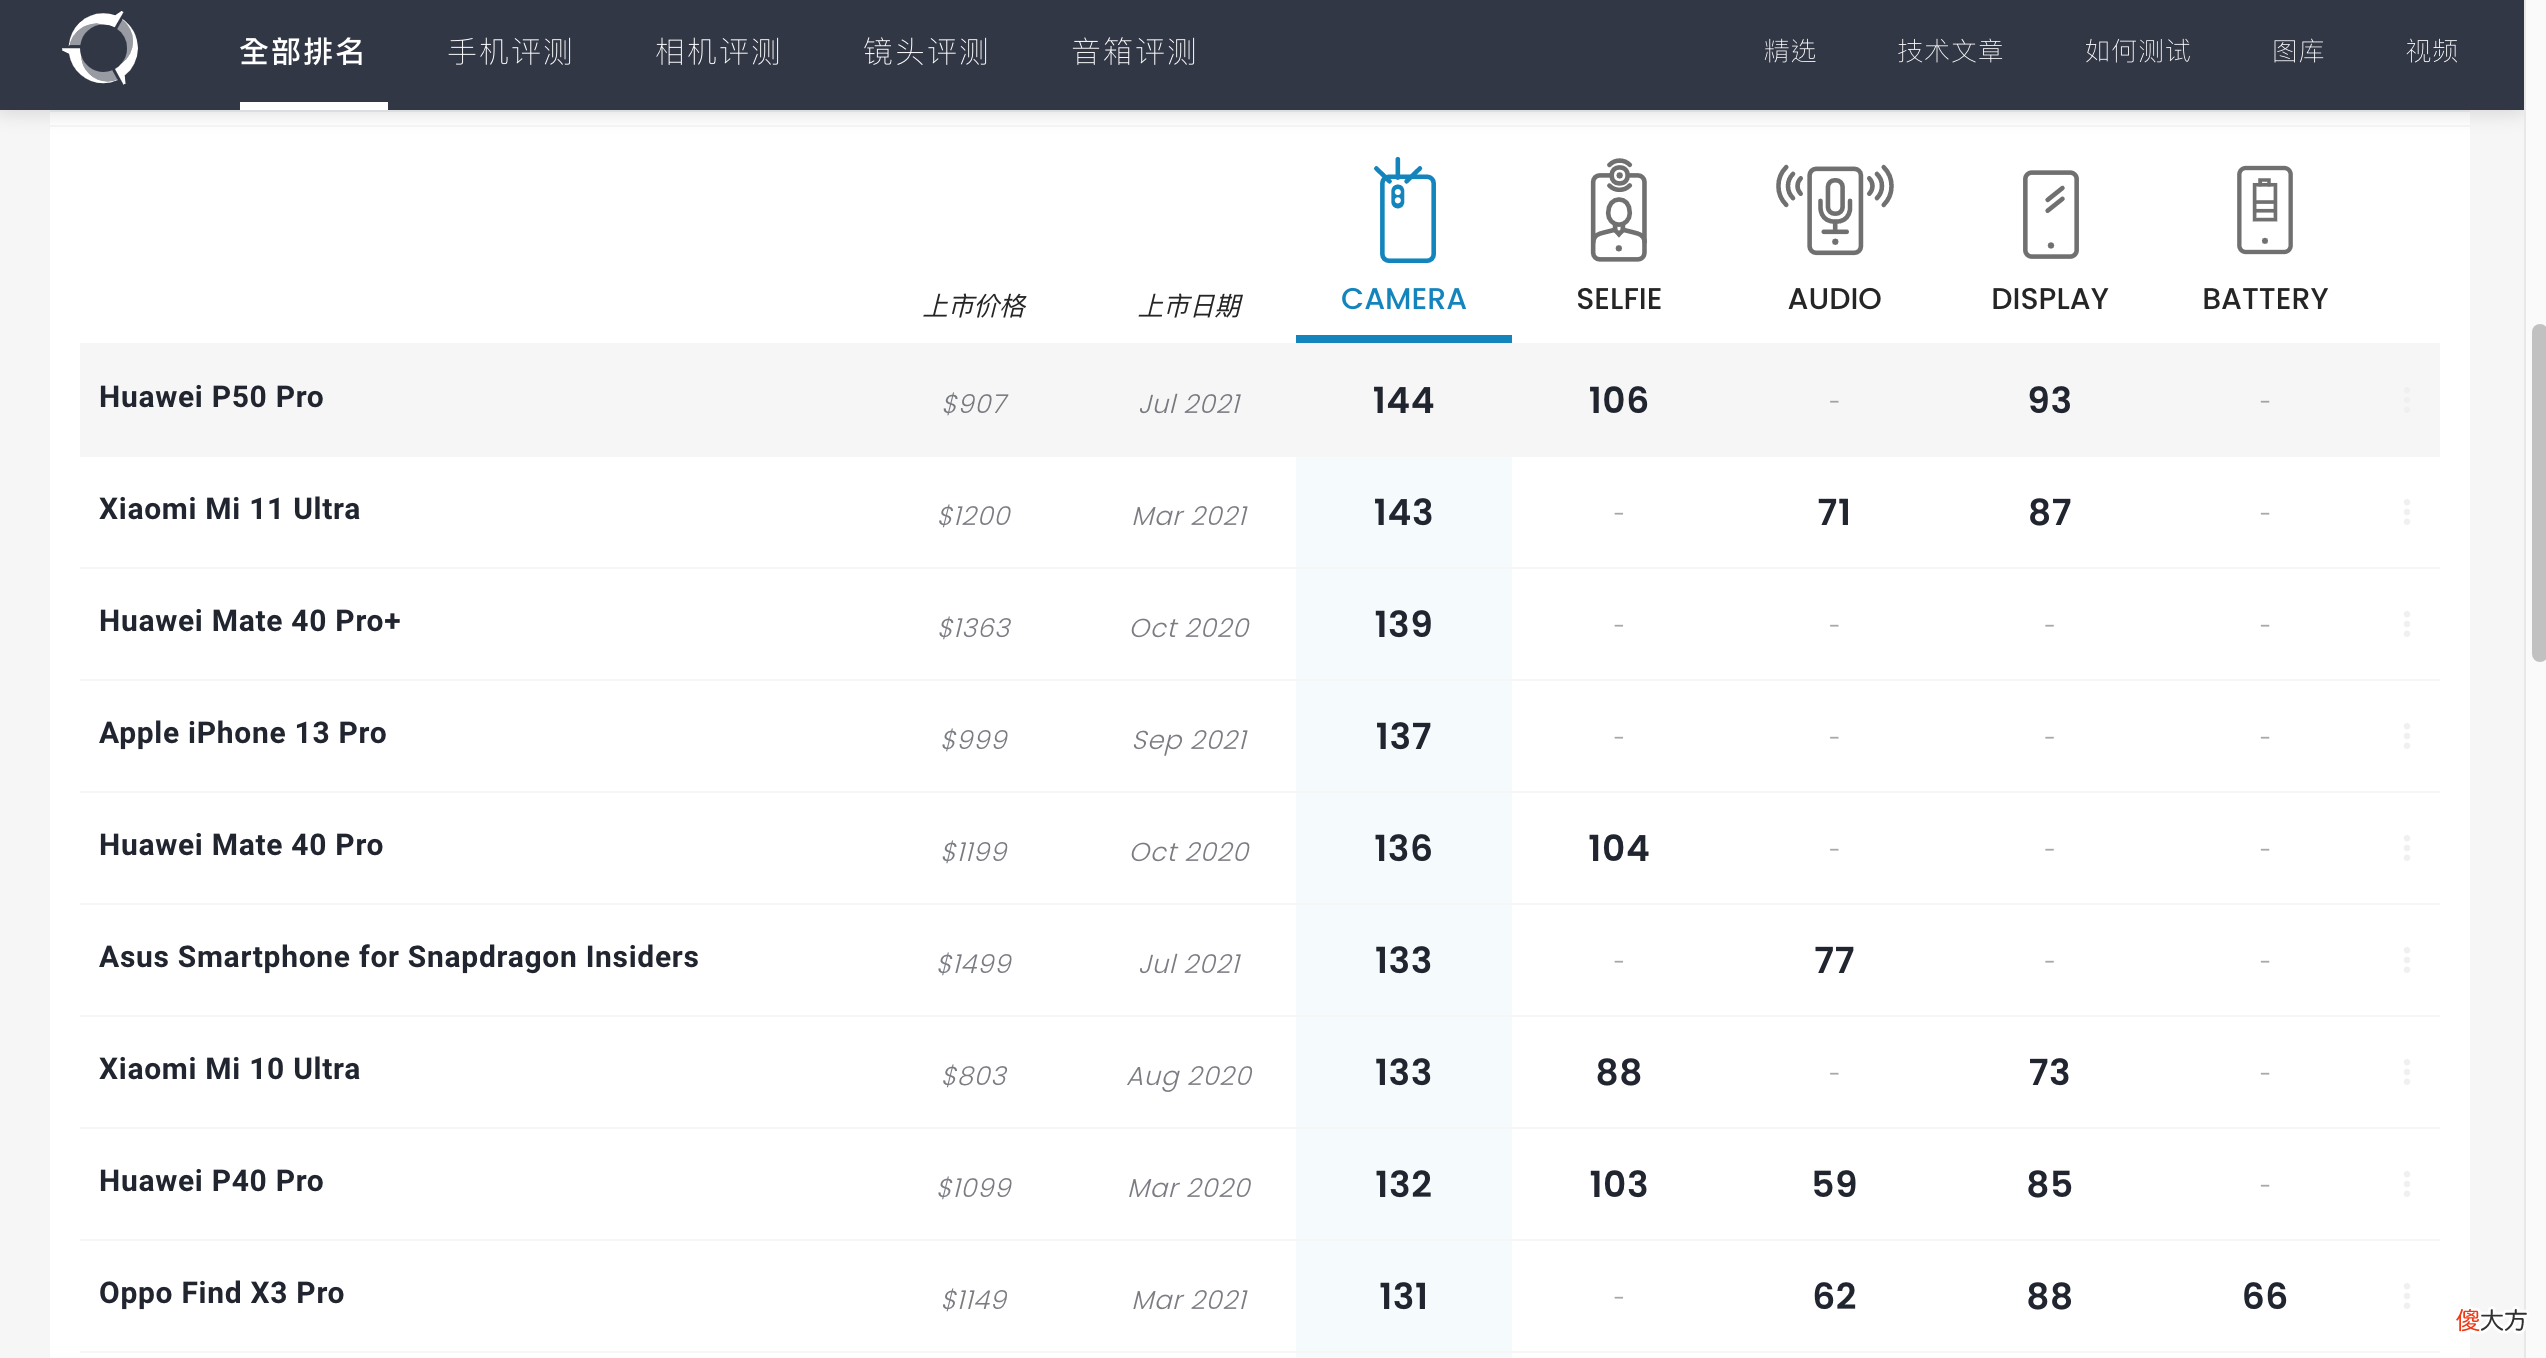Sort by the SELFIE label

1619,299
